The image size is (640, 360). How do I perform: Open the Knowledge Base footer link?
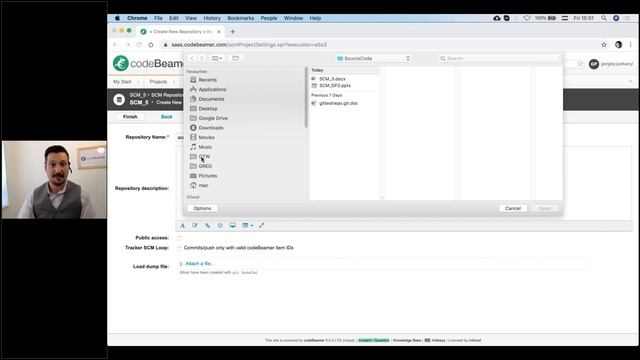click(407, 340)
